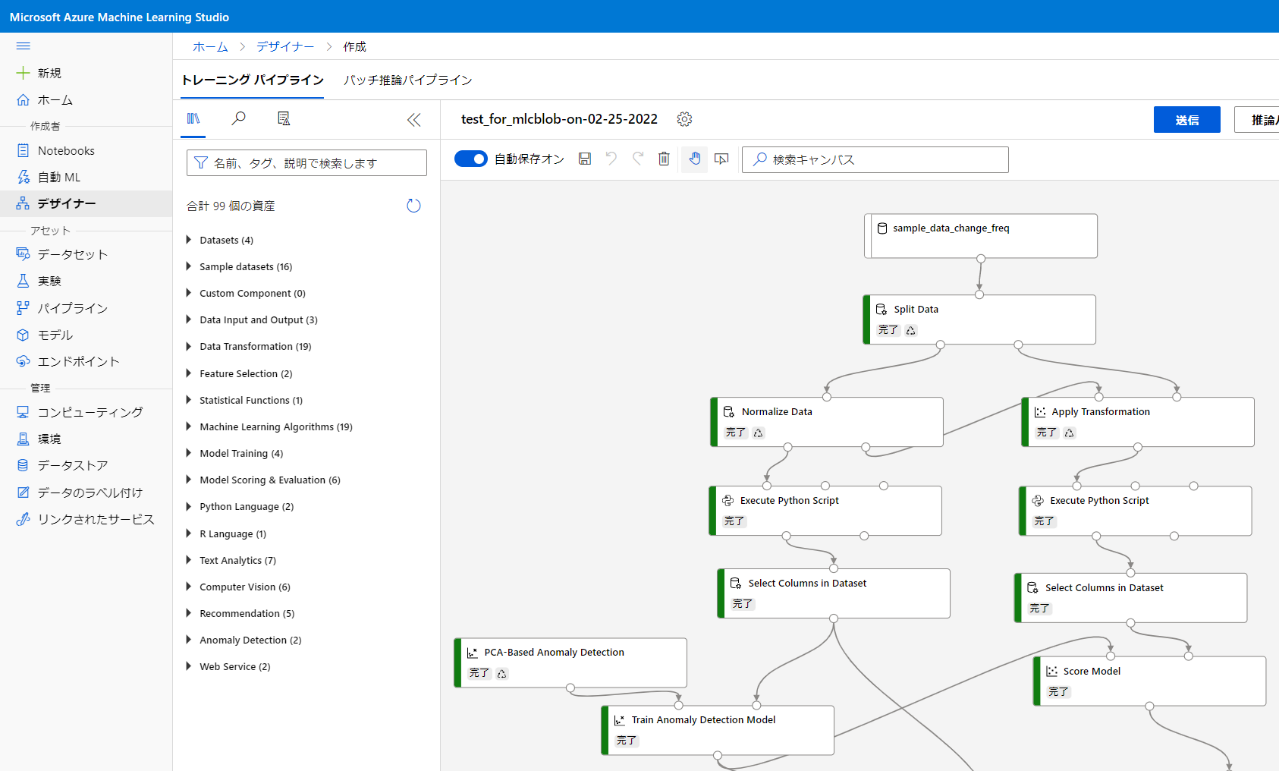Click the asset search filter field
Screen dimensions: 1279x771
point(307,163)
